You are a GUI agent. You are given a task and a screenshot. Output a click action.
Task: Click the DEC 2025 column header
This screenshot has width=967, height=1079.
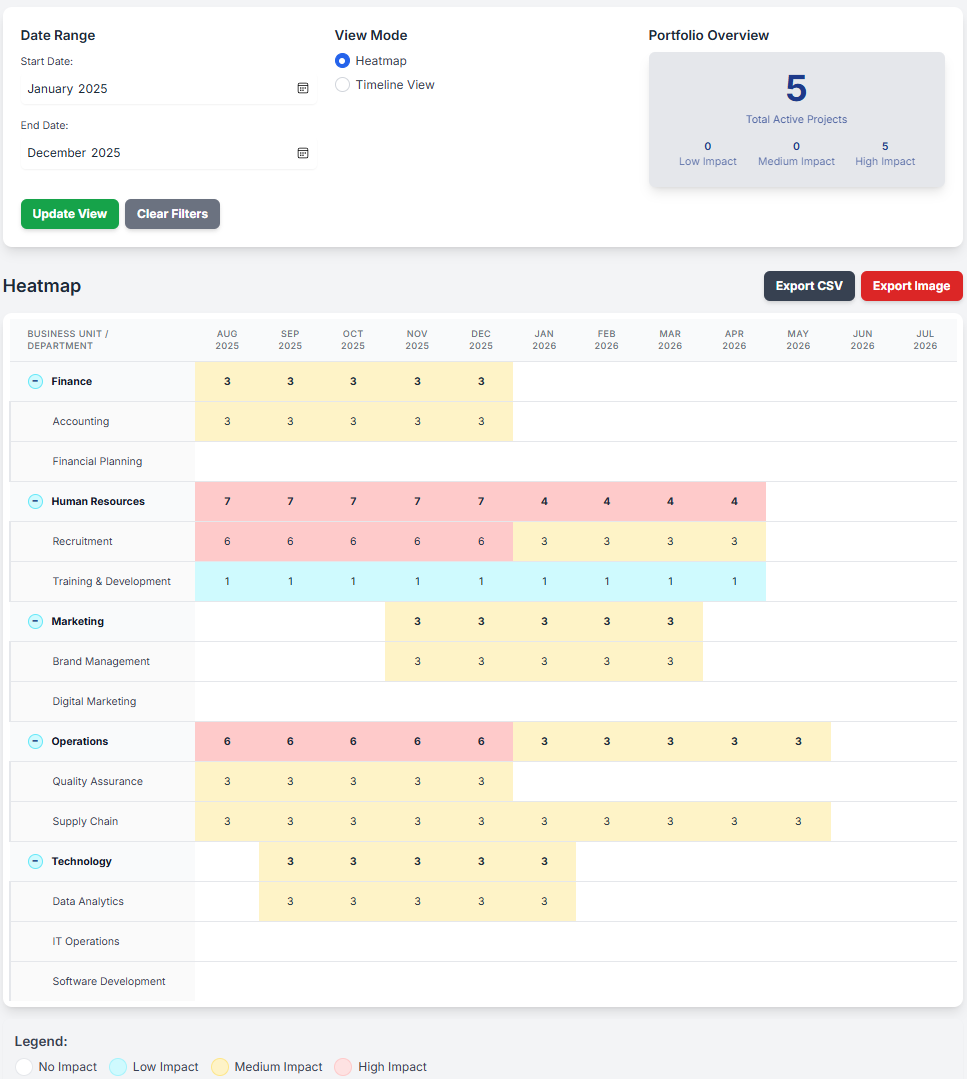[481, 340]
